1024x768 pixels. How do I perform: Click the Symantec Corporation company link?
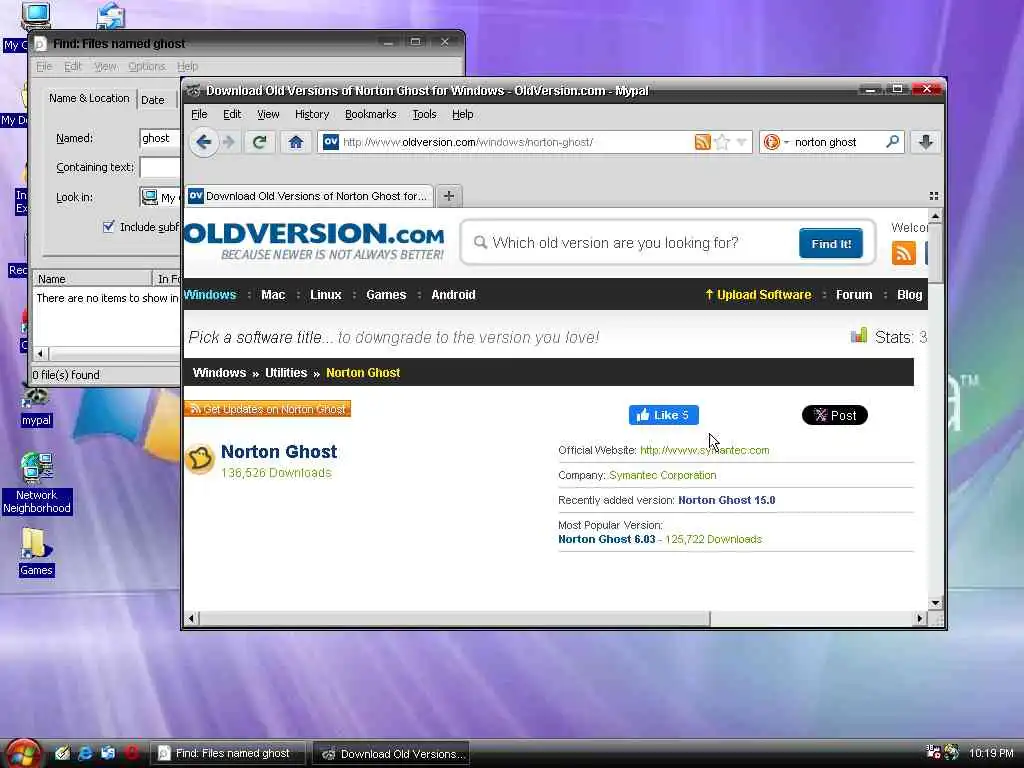pyautogui.click(x=662, y=475)
